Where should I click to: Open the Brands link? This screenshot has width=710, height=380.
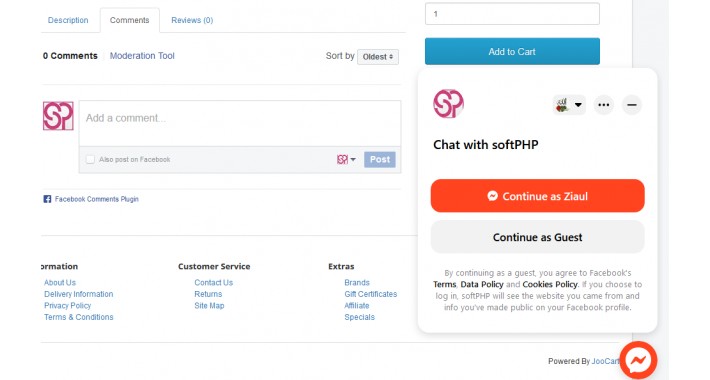point(357,282)
